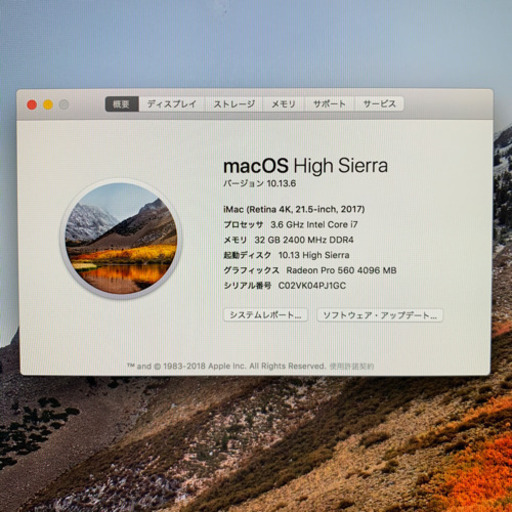Screen dimensions: 512x512
Task: Click the disabled gray zoom button
Action: click(x=64, y=105)
